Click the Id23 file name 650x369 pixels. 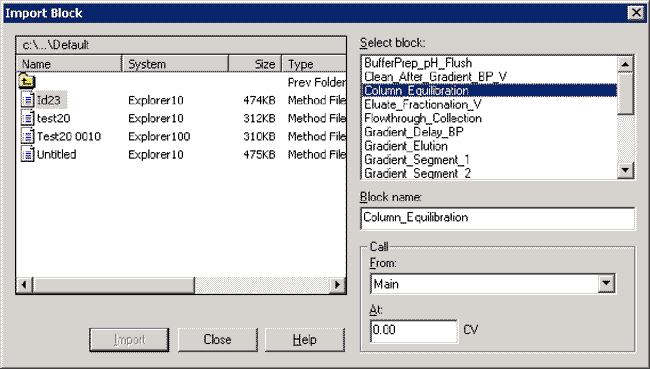point(49,100)
